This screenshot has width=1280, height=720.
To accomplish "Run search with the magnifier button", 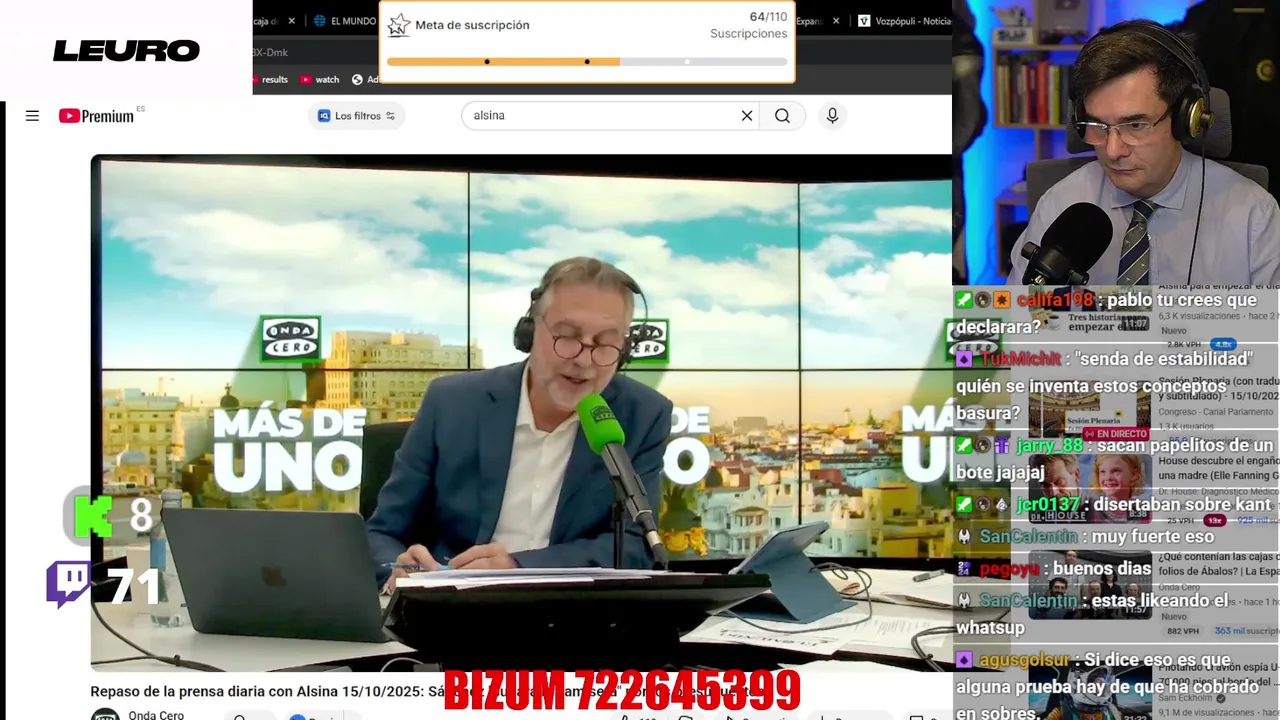I will click(782, 116).
